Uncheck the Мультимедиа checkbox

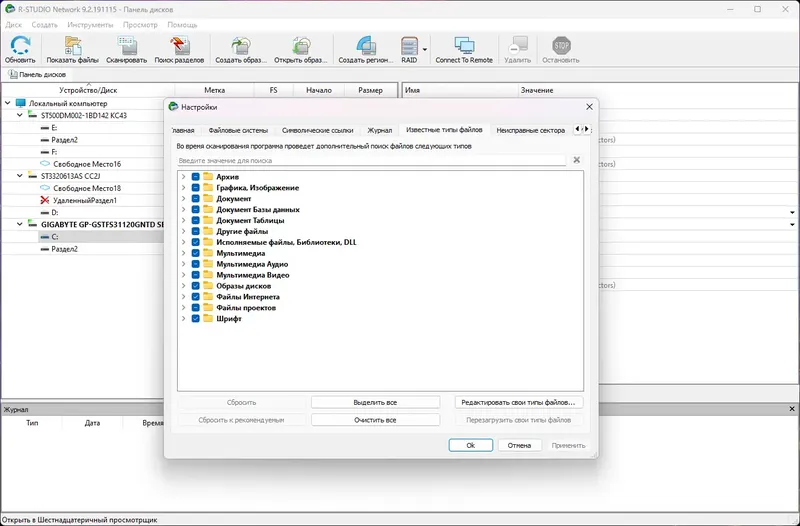point(195,253)
